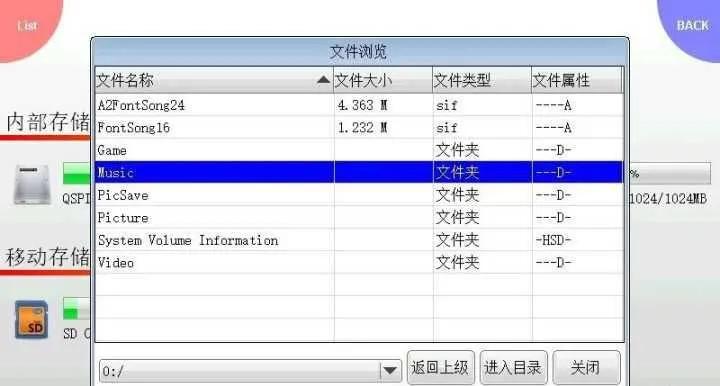Click the ----A attribute cell of A2FontSong24
This screenshot has width=720, height=386.
tap(578, 105)
